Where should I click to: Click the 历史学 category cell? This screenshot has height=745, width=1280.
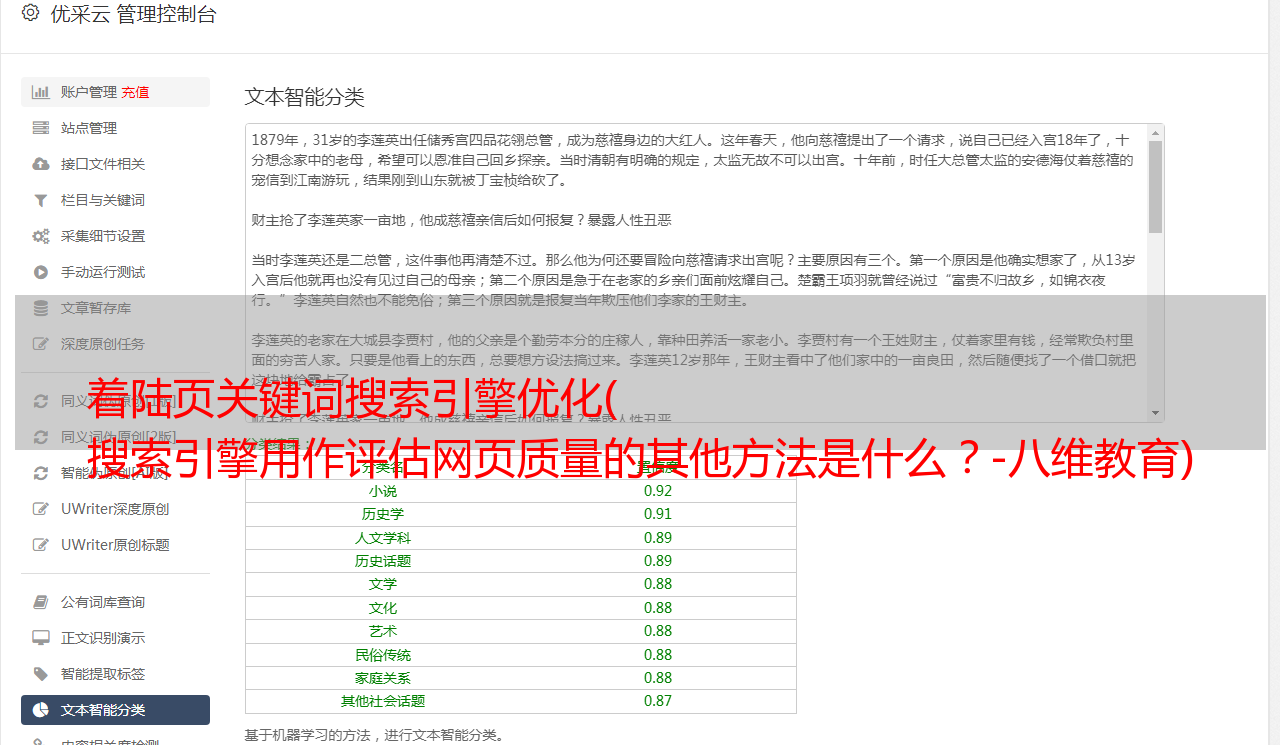(x=383, y=514)
